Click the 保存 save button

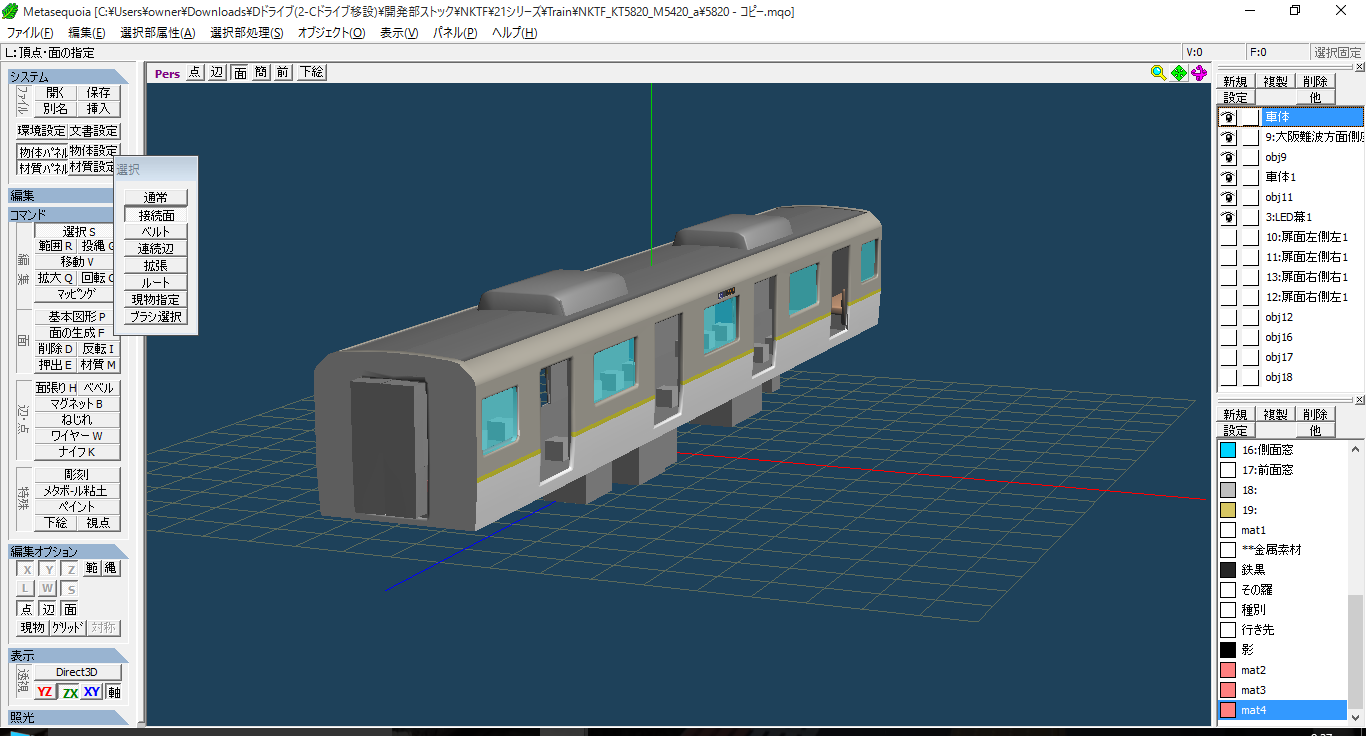[98, 92]
